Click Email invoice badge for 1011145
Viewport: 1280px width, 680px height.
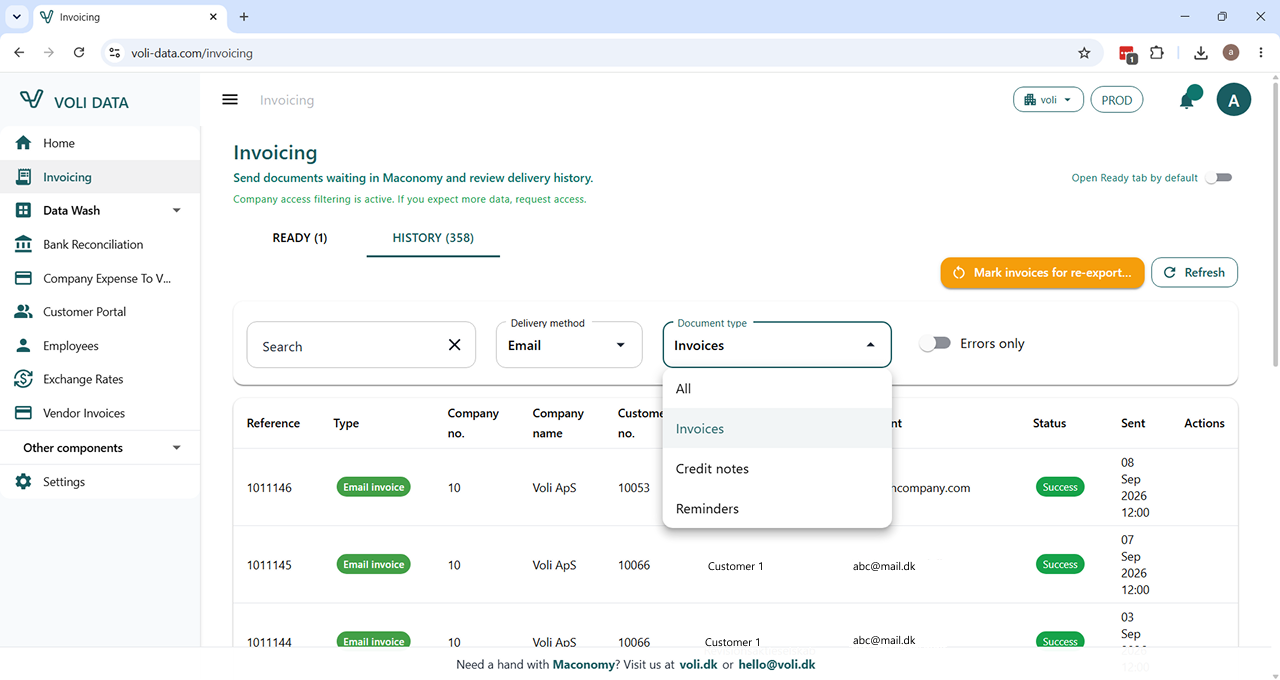coord(374,565)
